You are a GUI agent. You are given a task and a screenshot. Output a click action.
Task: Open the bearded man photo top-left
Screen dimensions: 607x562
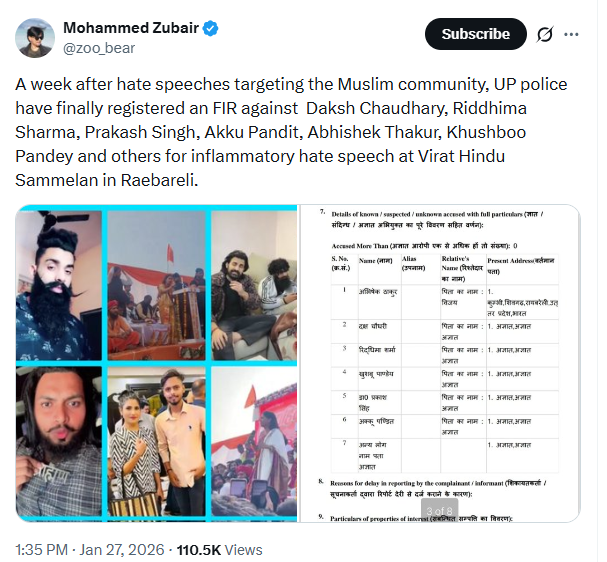[x=59, y=282]
